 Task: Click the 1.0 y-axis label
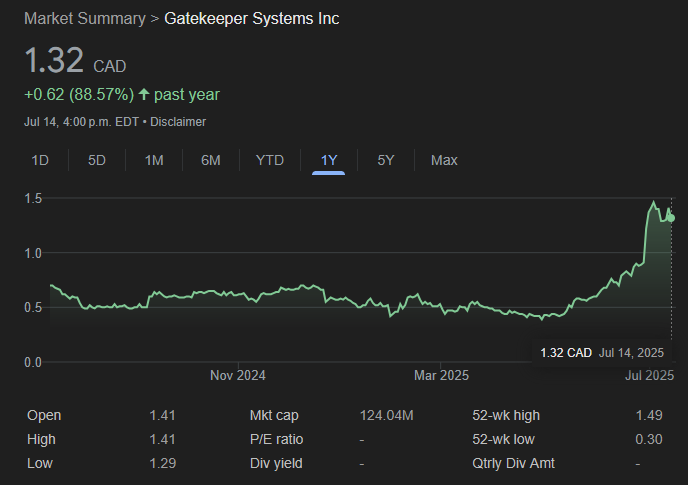coord(33,253)
